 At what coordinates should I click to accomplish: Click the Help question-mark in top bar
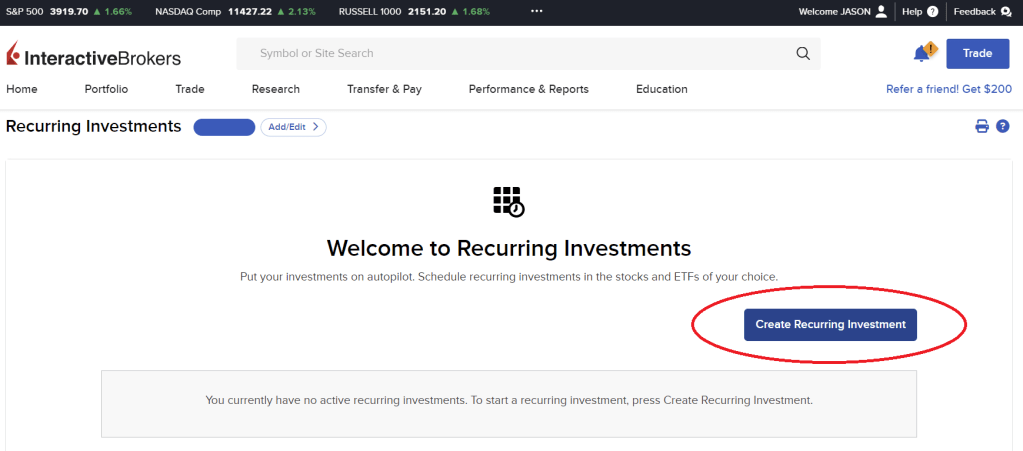pos(933,12)
